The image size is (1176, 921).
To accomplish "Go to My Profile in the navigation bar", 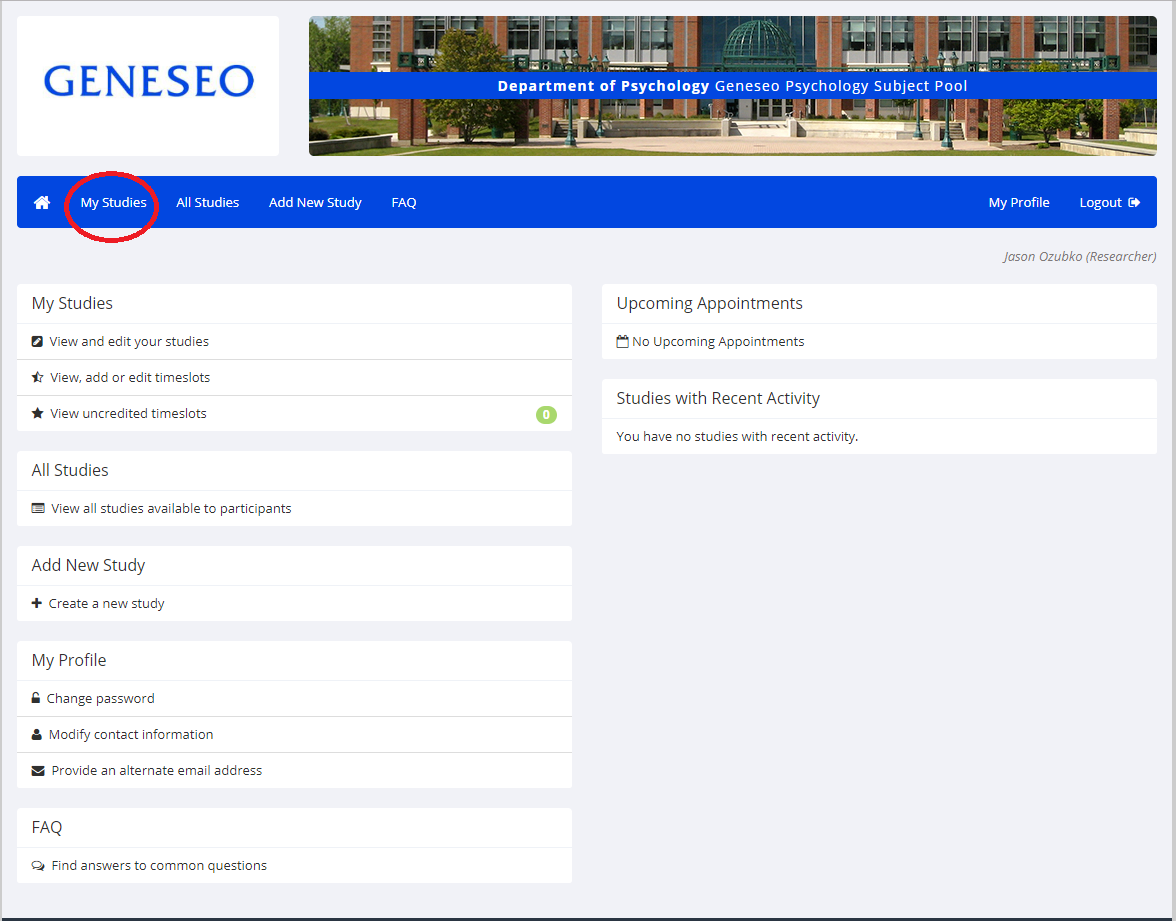I will click(x=1019, y=203).
